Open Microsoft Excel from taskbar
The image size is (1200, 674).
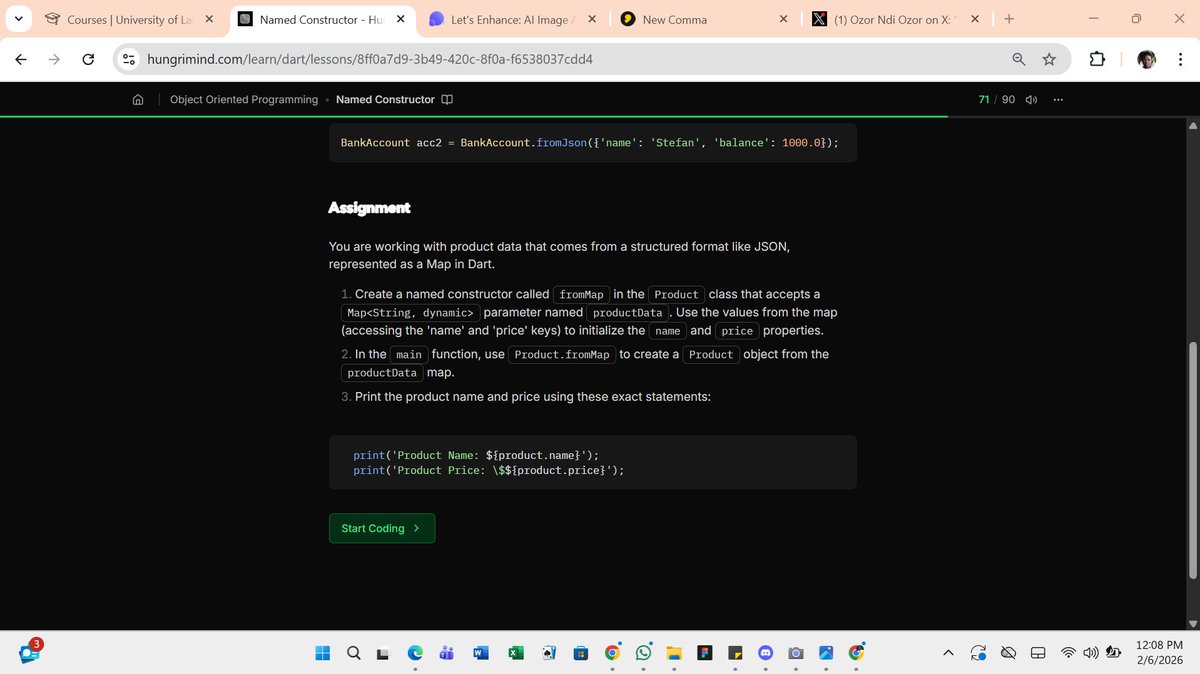coord(515,653)
